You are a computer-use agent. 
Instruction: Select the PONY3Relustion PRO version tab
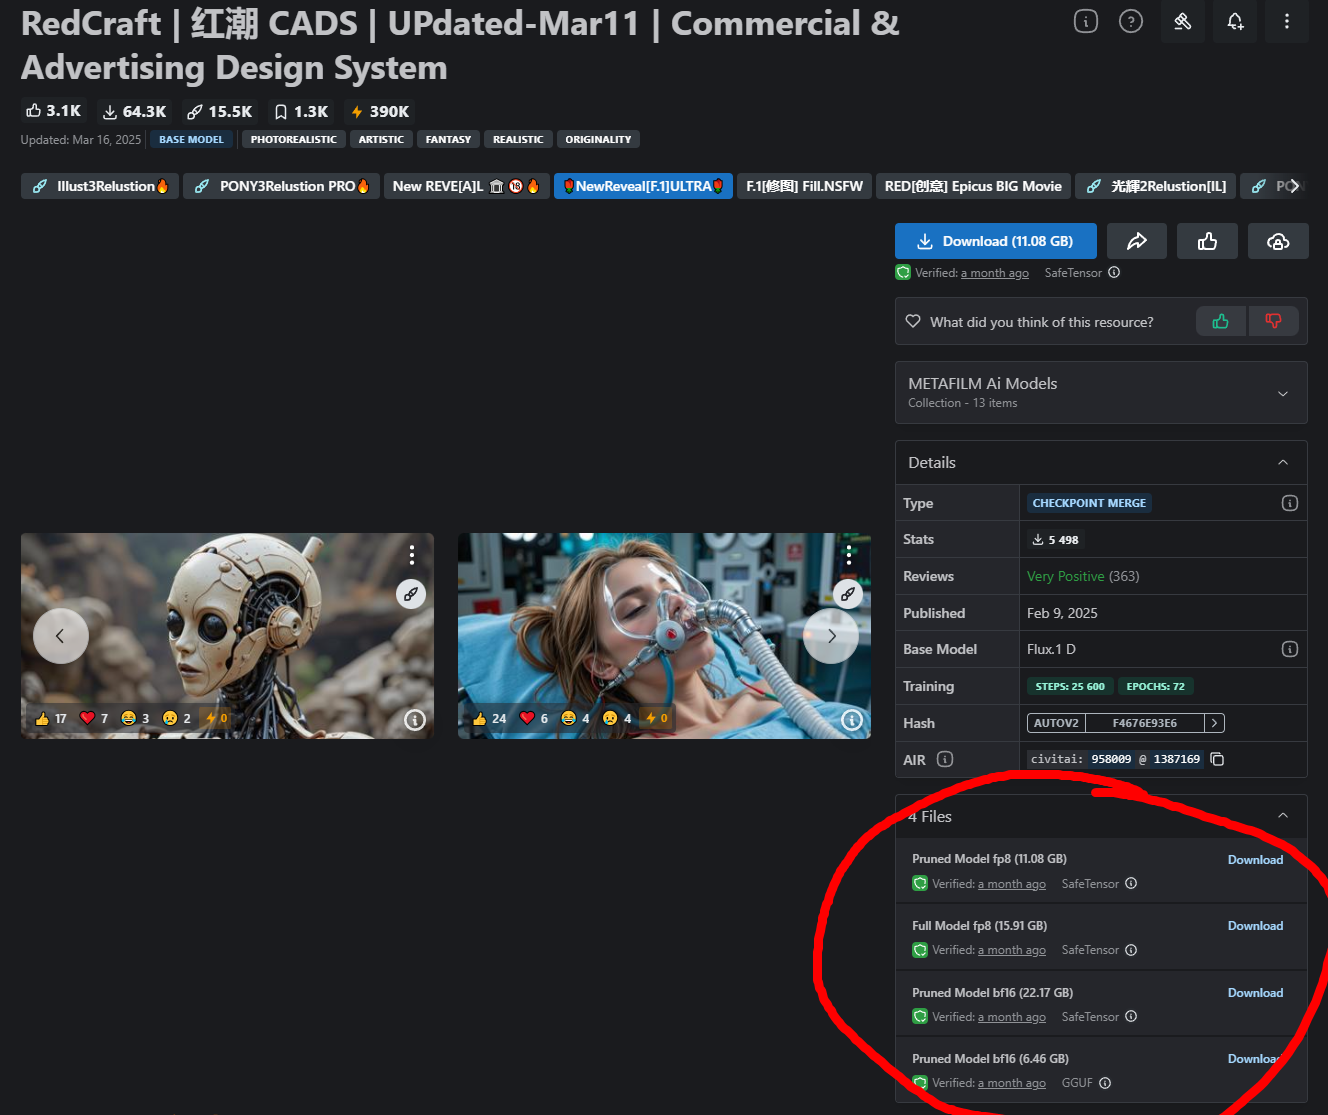pyautogui.click(x=281, y=186)
